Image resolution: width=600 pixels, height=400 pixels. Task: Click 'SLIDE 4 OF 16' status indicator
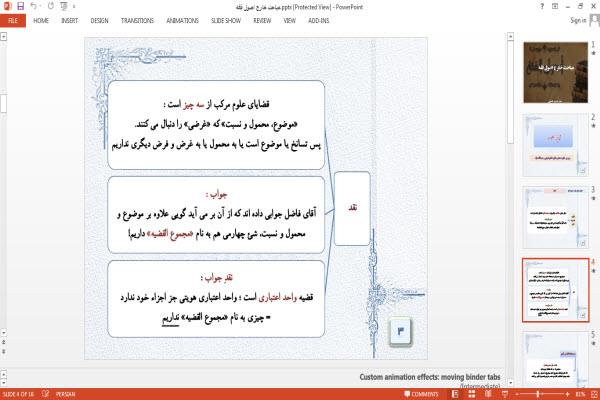[x=20, y=394]
